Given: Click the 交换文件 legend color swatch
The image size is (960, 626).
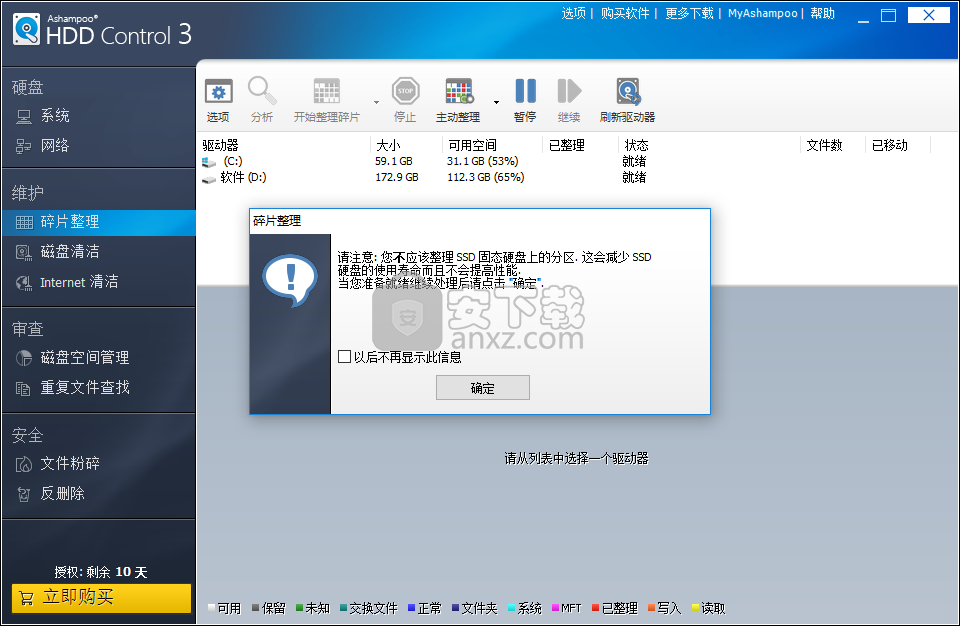Looking at the screenshot, I should click(x=343, y=608).
